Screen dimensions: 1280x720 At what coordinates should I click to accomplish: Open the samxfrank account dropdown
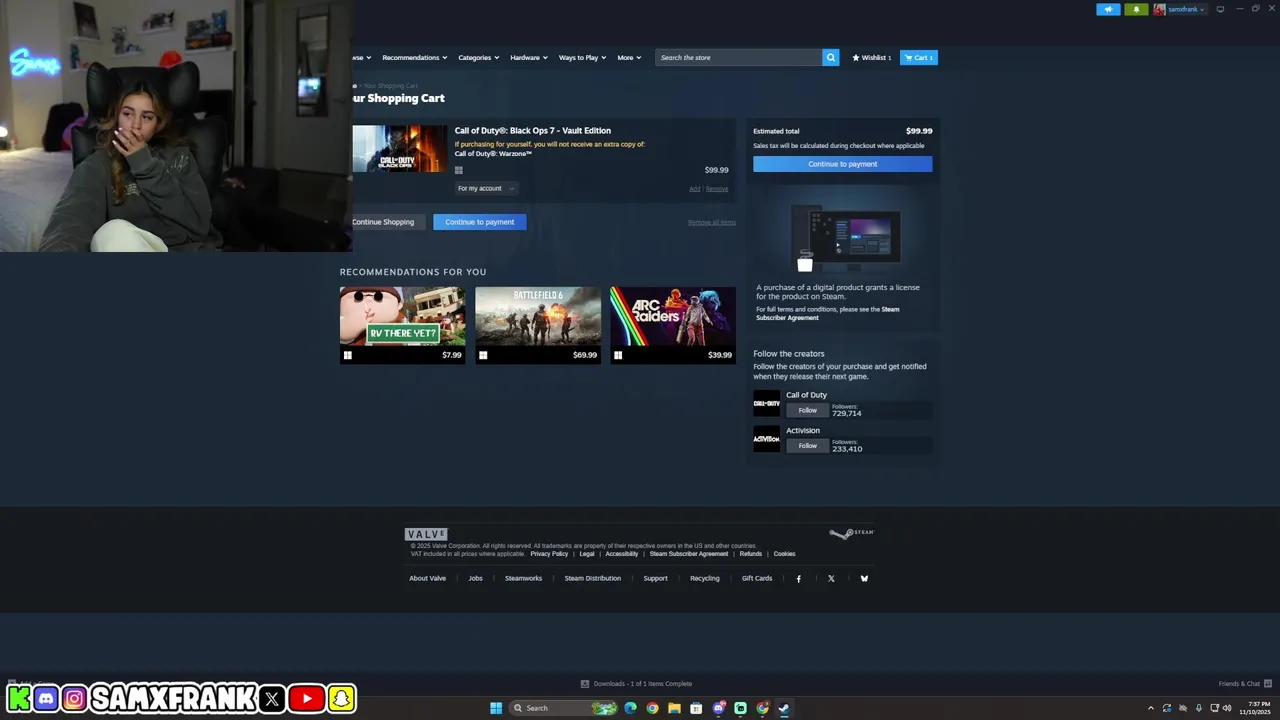1186,9
